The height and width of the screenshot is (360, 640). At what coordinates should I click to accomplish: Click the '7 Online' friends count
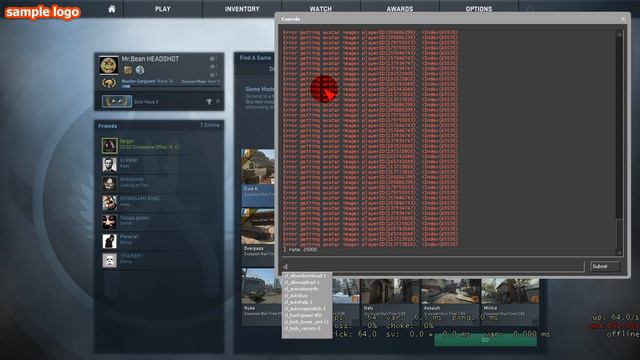pos(210,125)
